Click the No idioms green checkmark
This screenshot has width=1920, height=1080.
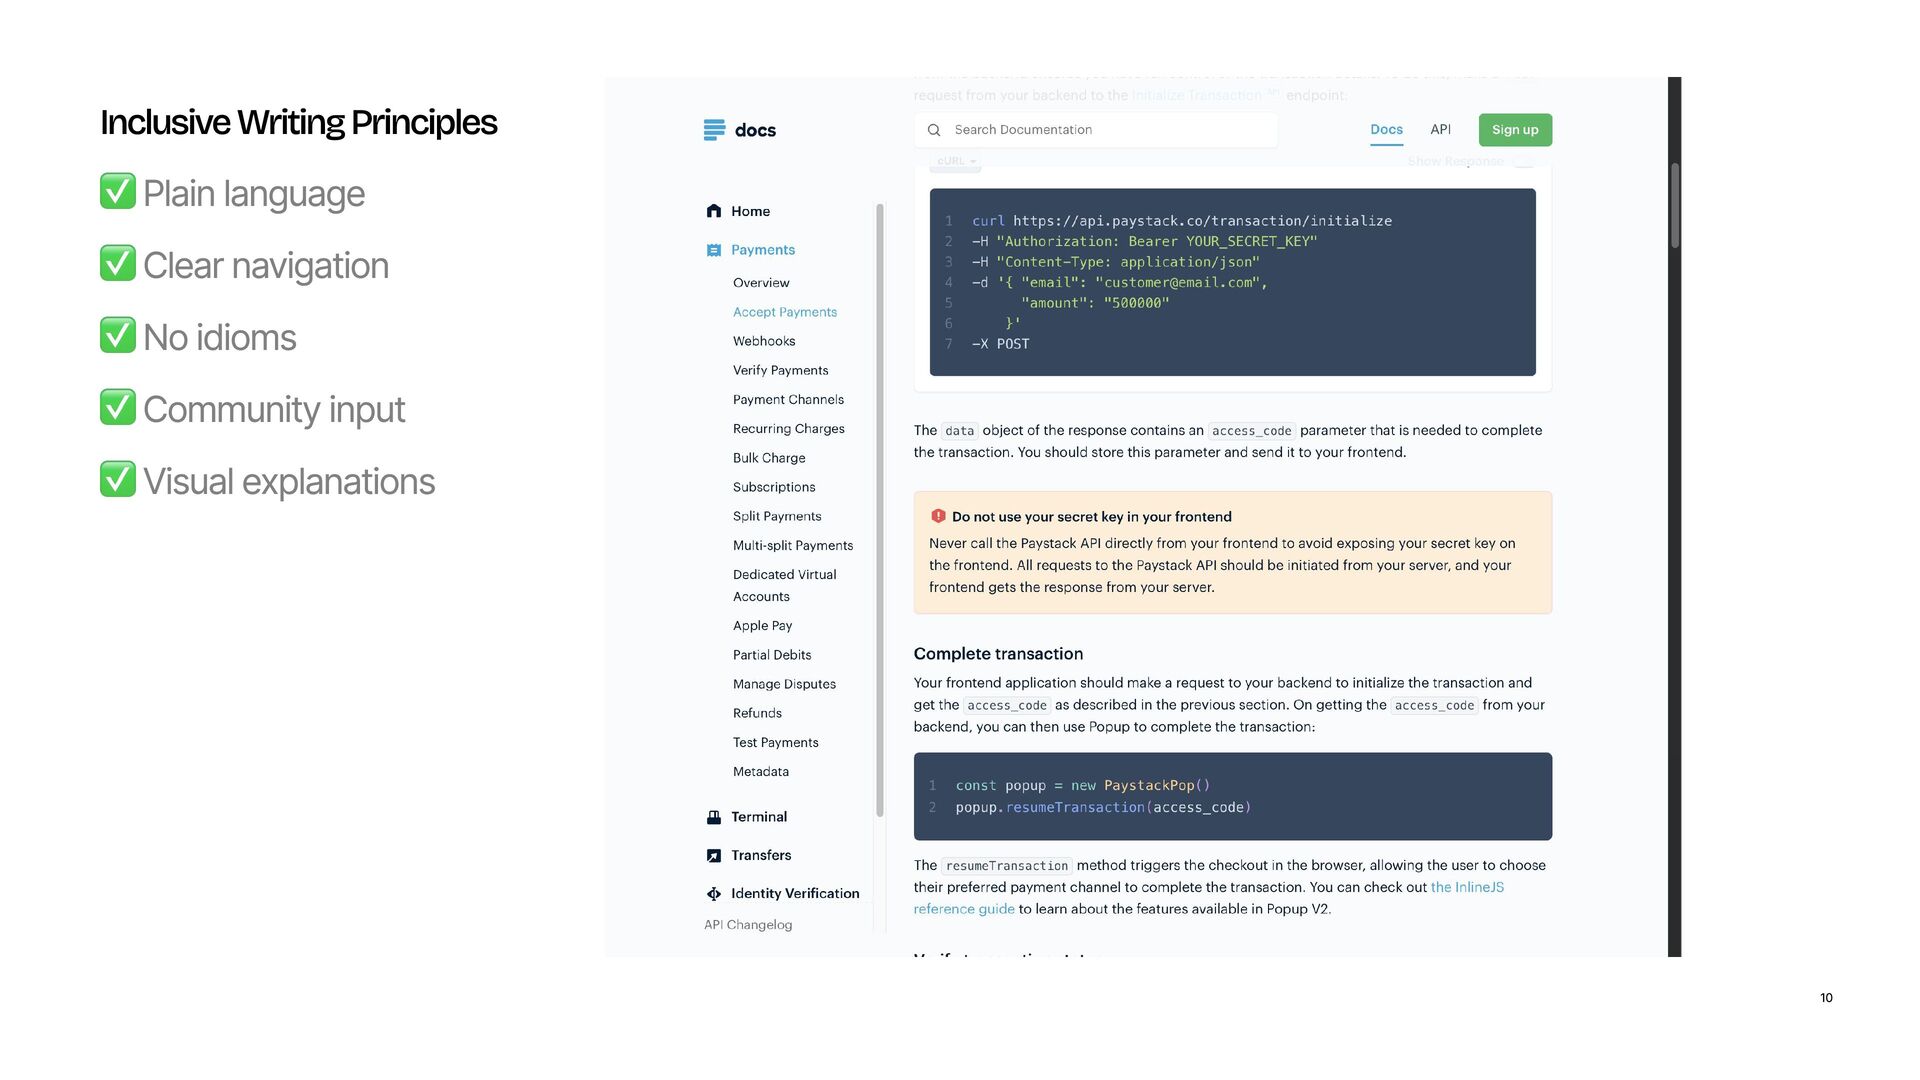coord(118,335)
